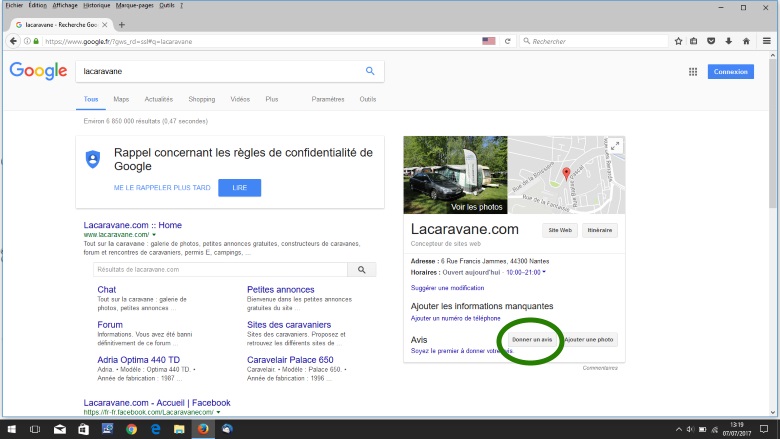The image size is (780, 439).
Task: Click the Site Web button
Action: coord(560,230)
